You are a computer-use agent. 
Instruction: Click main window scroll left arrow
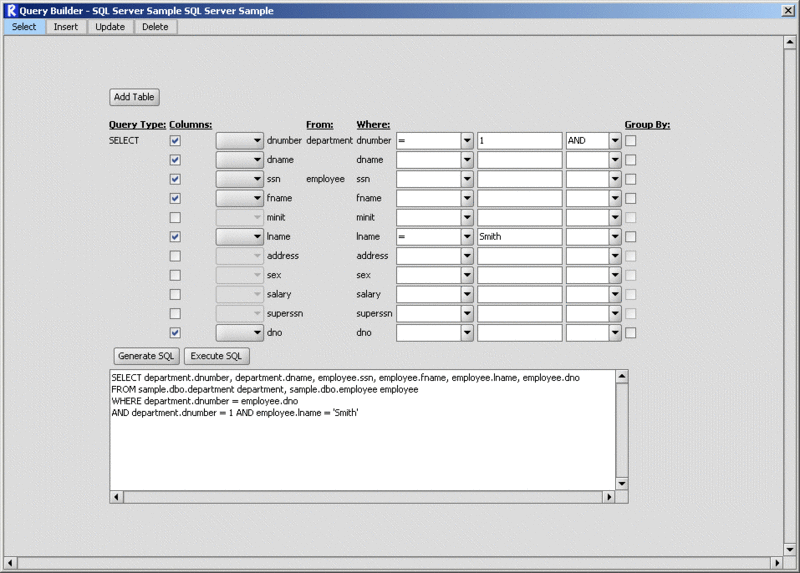(10, 563)
